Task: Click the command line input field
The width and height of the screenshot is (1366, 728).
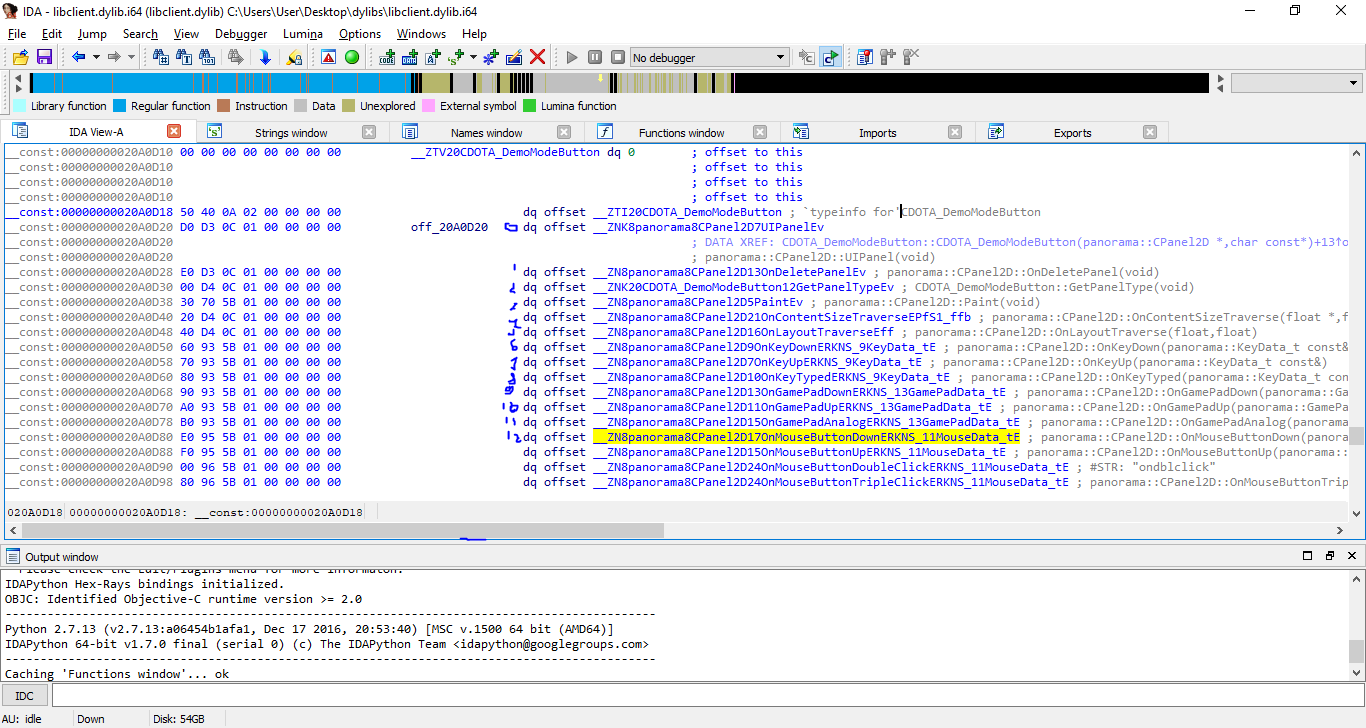Action: pyautogui.click(x=706, y=696)
